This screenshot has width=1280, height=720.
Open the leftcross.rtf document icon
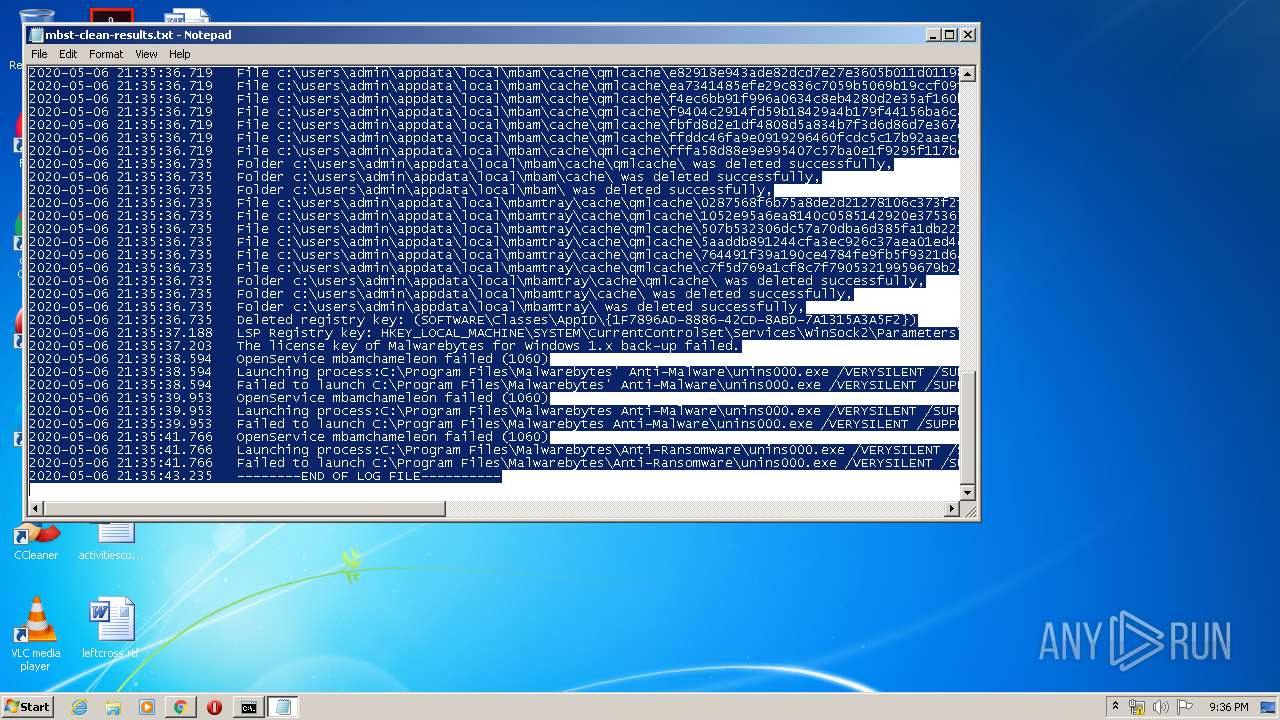coord(110,628)
